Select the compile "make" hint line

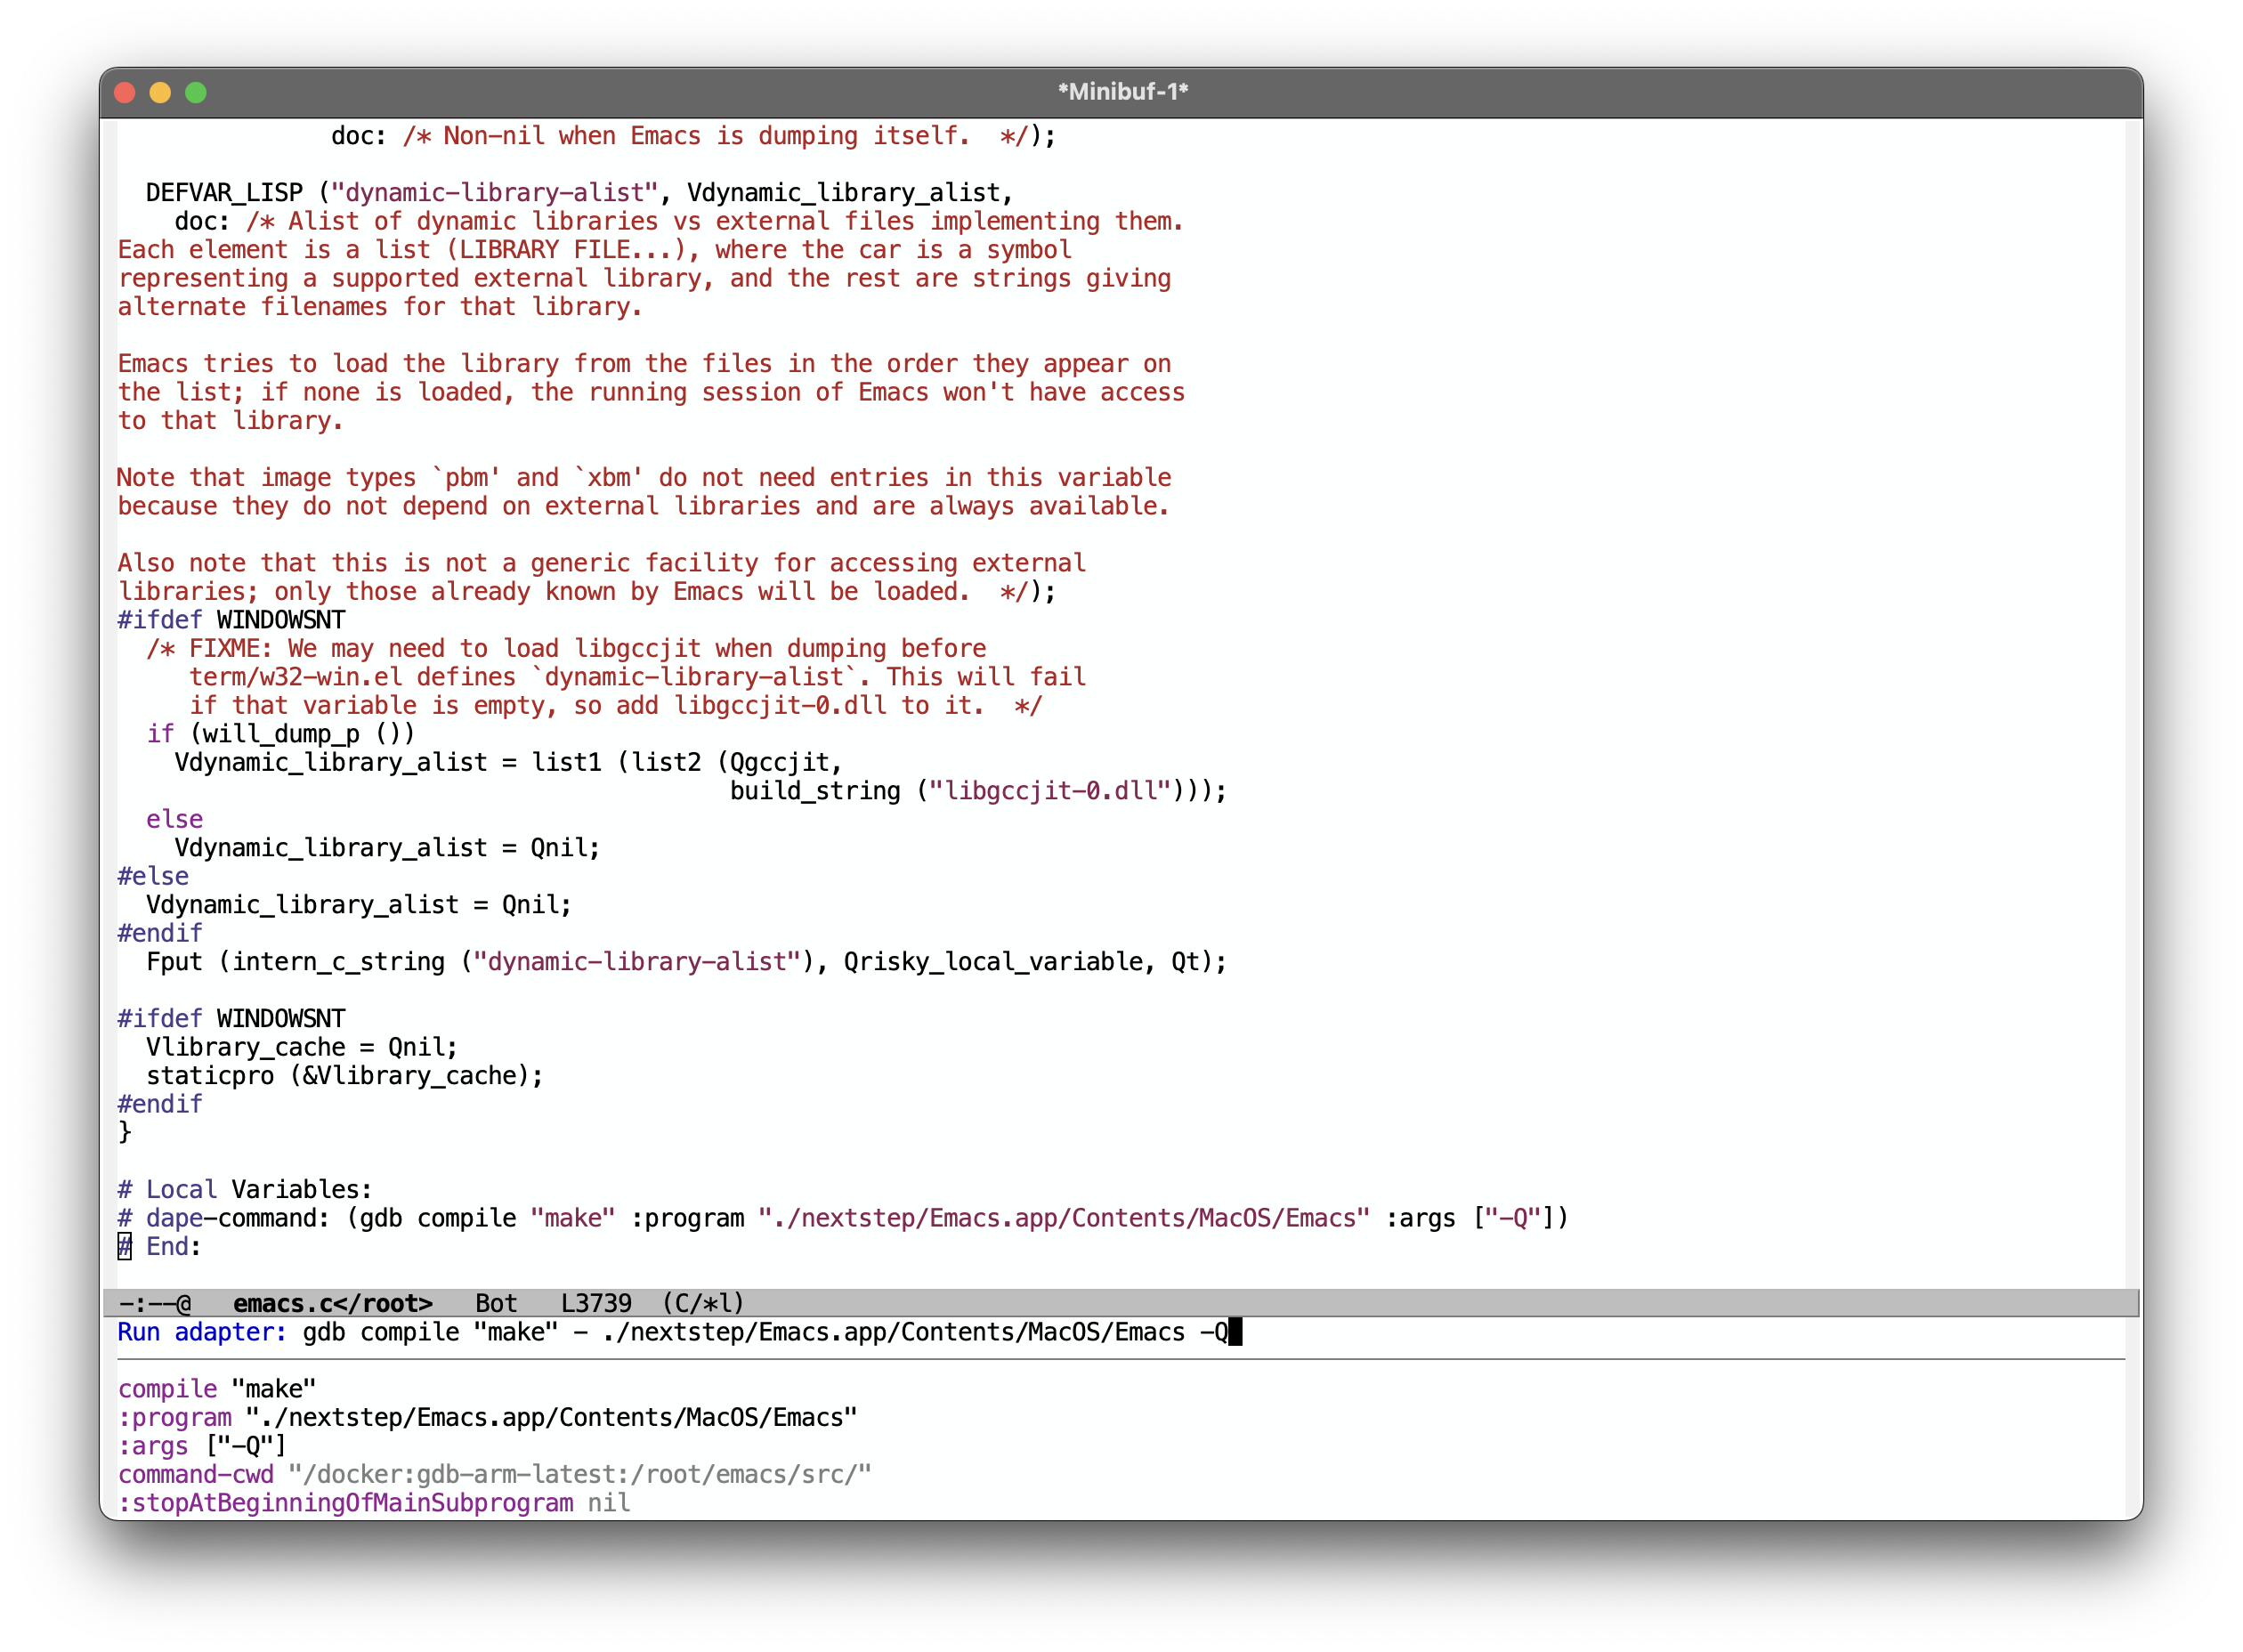pos(216,1390)
